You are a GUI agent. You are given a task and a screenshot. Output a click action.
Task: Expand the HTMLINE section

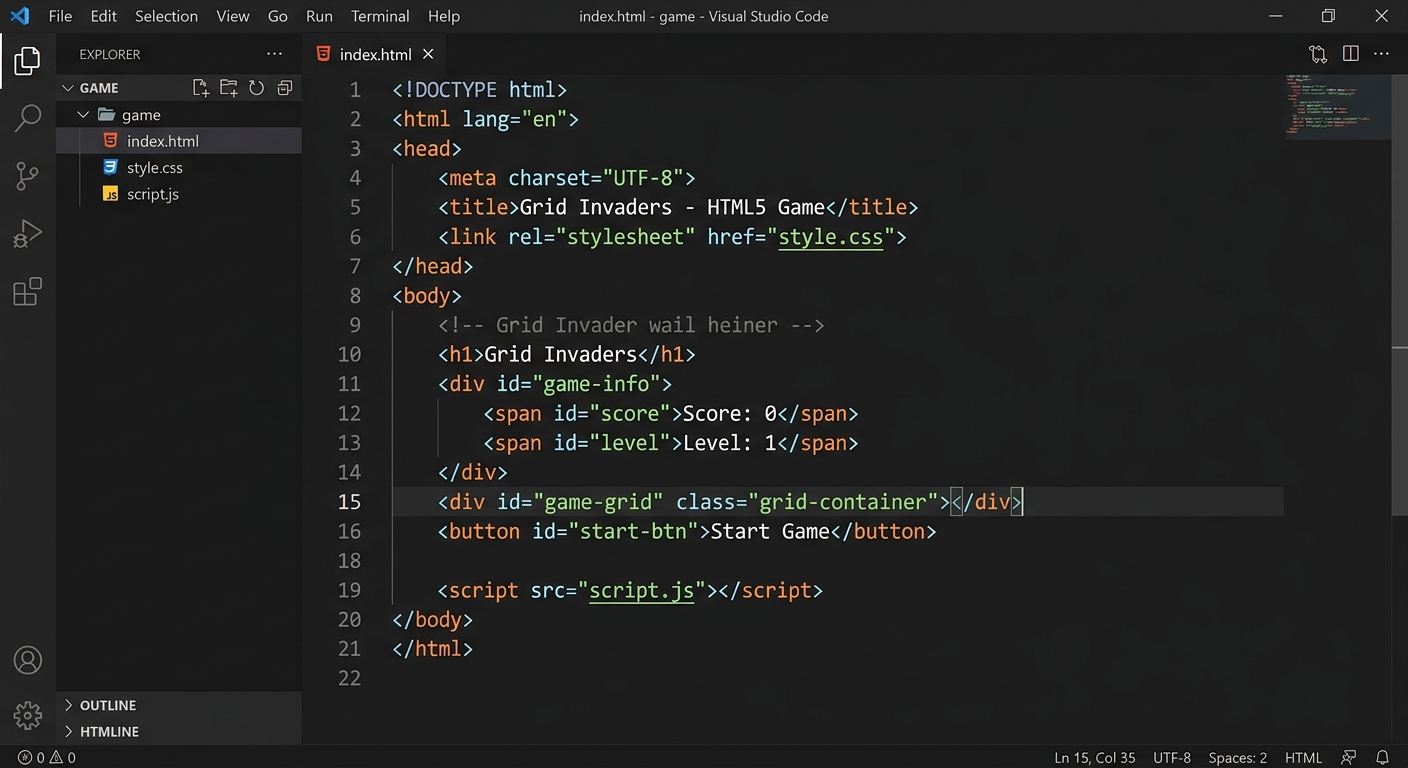coord(108,731)
